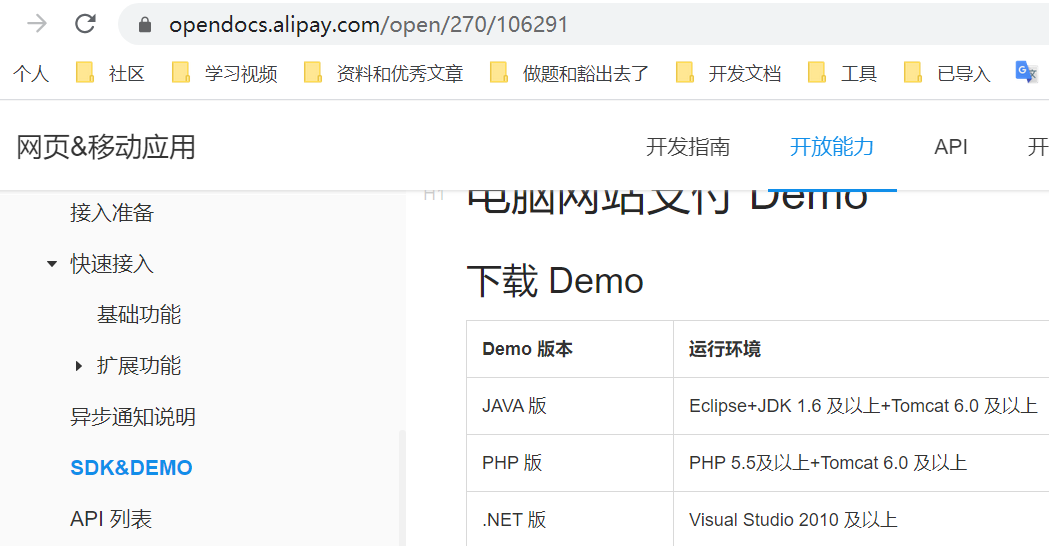The height and width of the screenshot is (546, 1049).
Task: Switch to API tab
Action: coord(951,147)
